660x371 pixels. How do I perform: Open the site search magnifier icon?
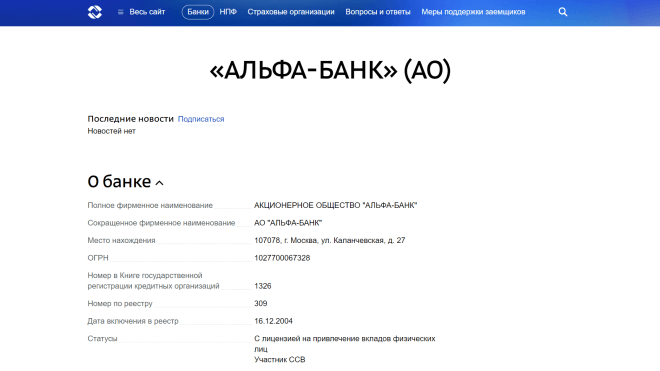[563, 12]
